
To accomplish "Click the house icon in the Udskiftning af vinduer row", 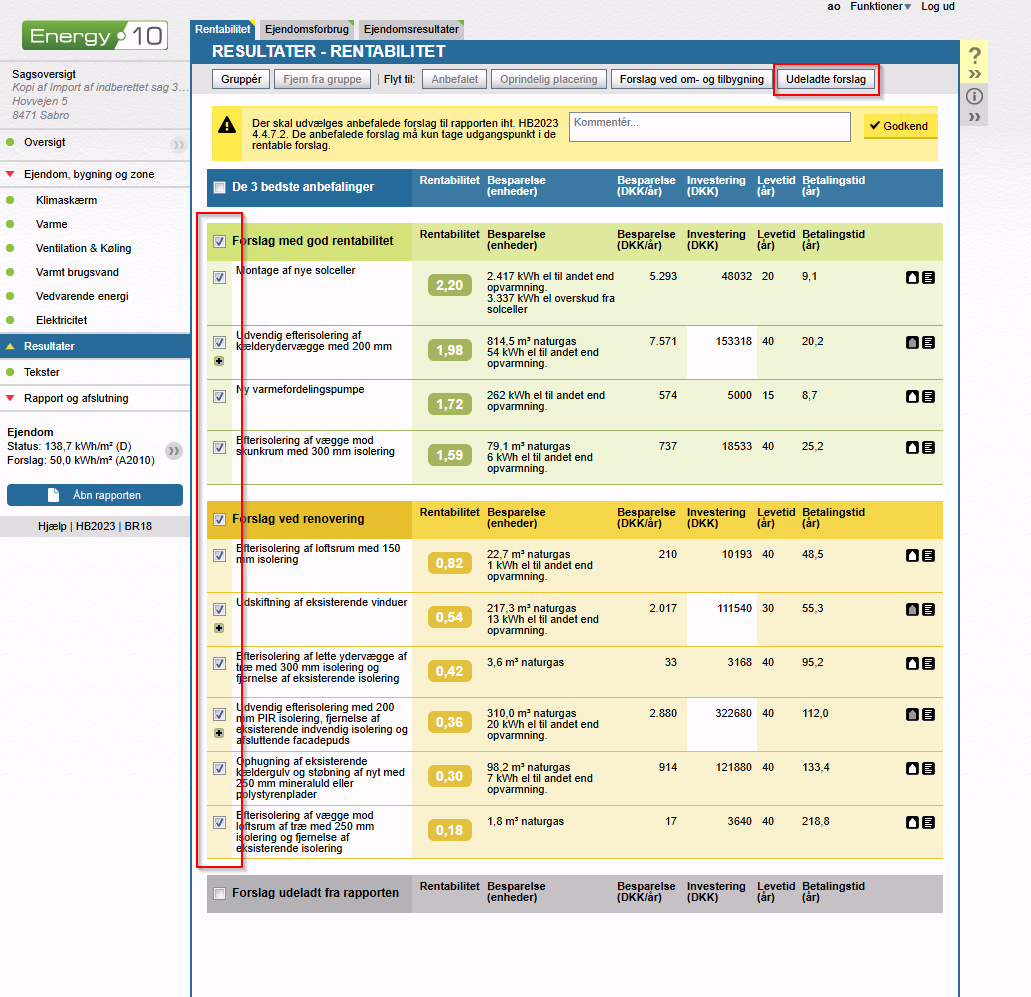I will pos(912,609).
